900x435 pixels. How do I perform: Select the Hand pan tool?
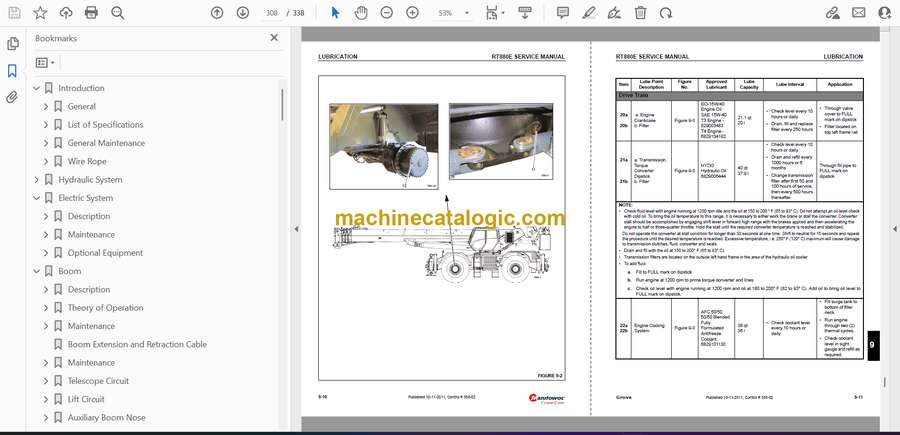coord(362,13)
